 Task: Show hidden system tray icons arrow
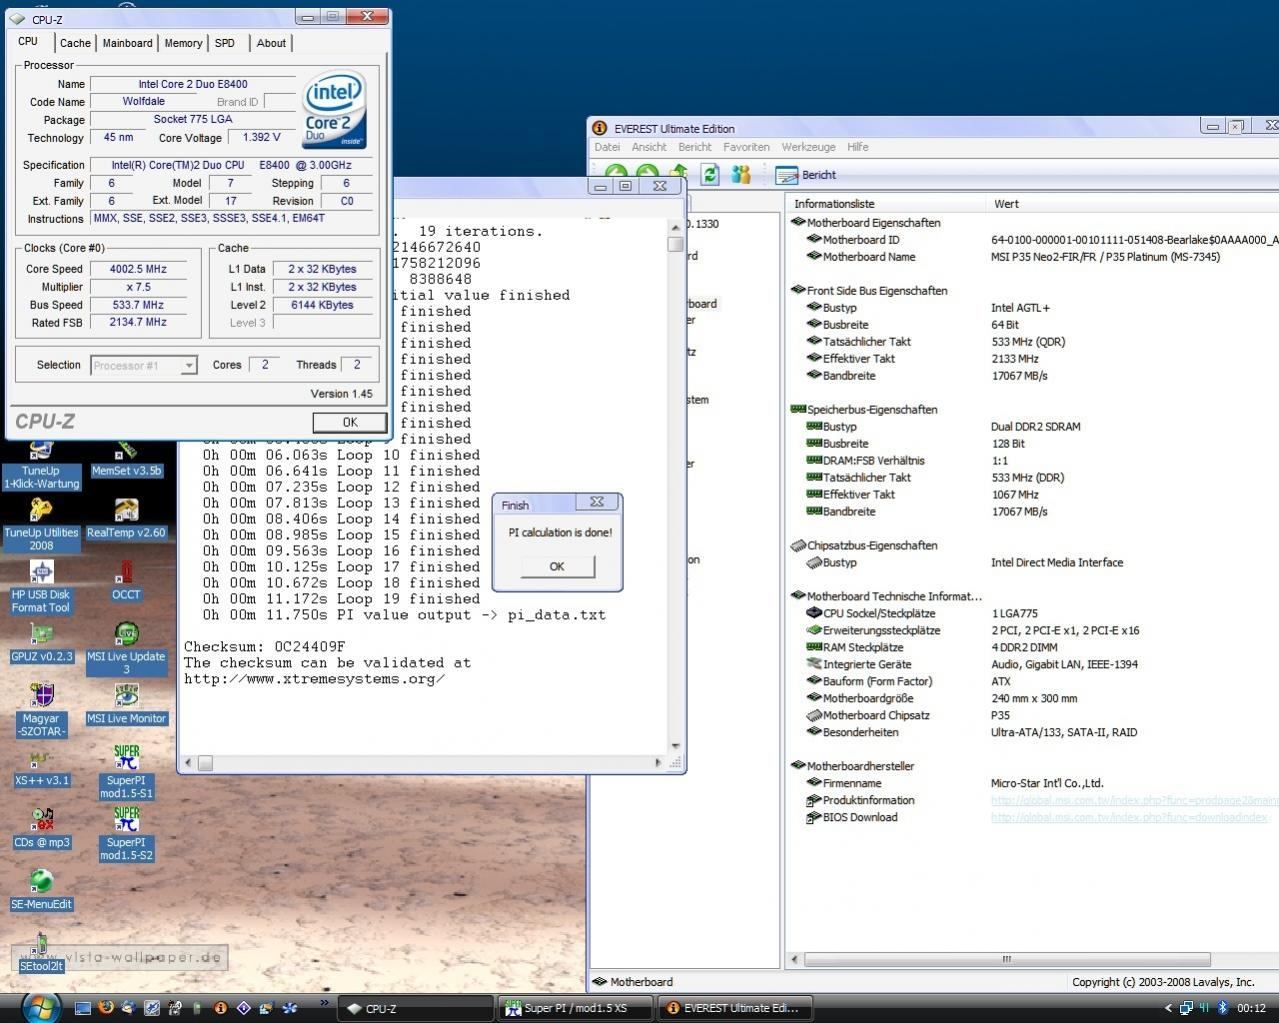(1167, 1008)
